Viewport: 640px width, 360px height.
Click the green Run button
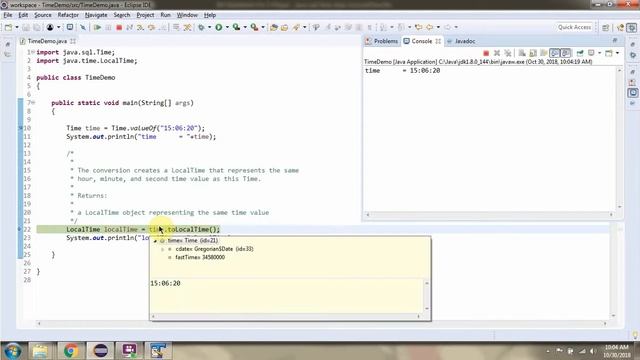(219, 27)
